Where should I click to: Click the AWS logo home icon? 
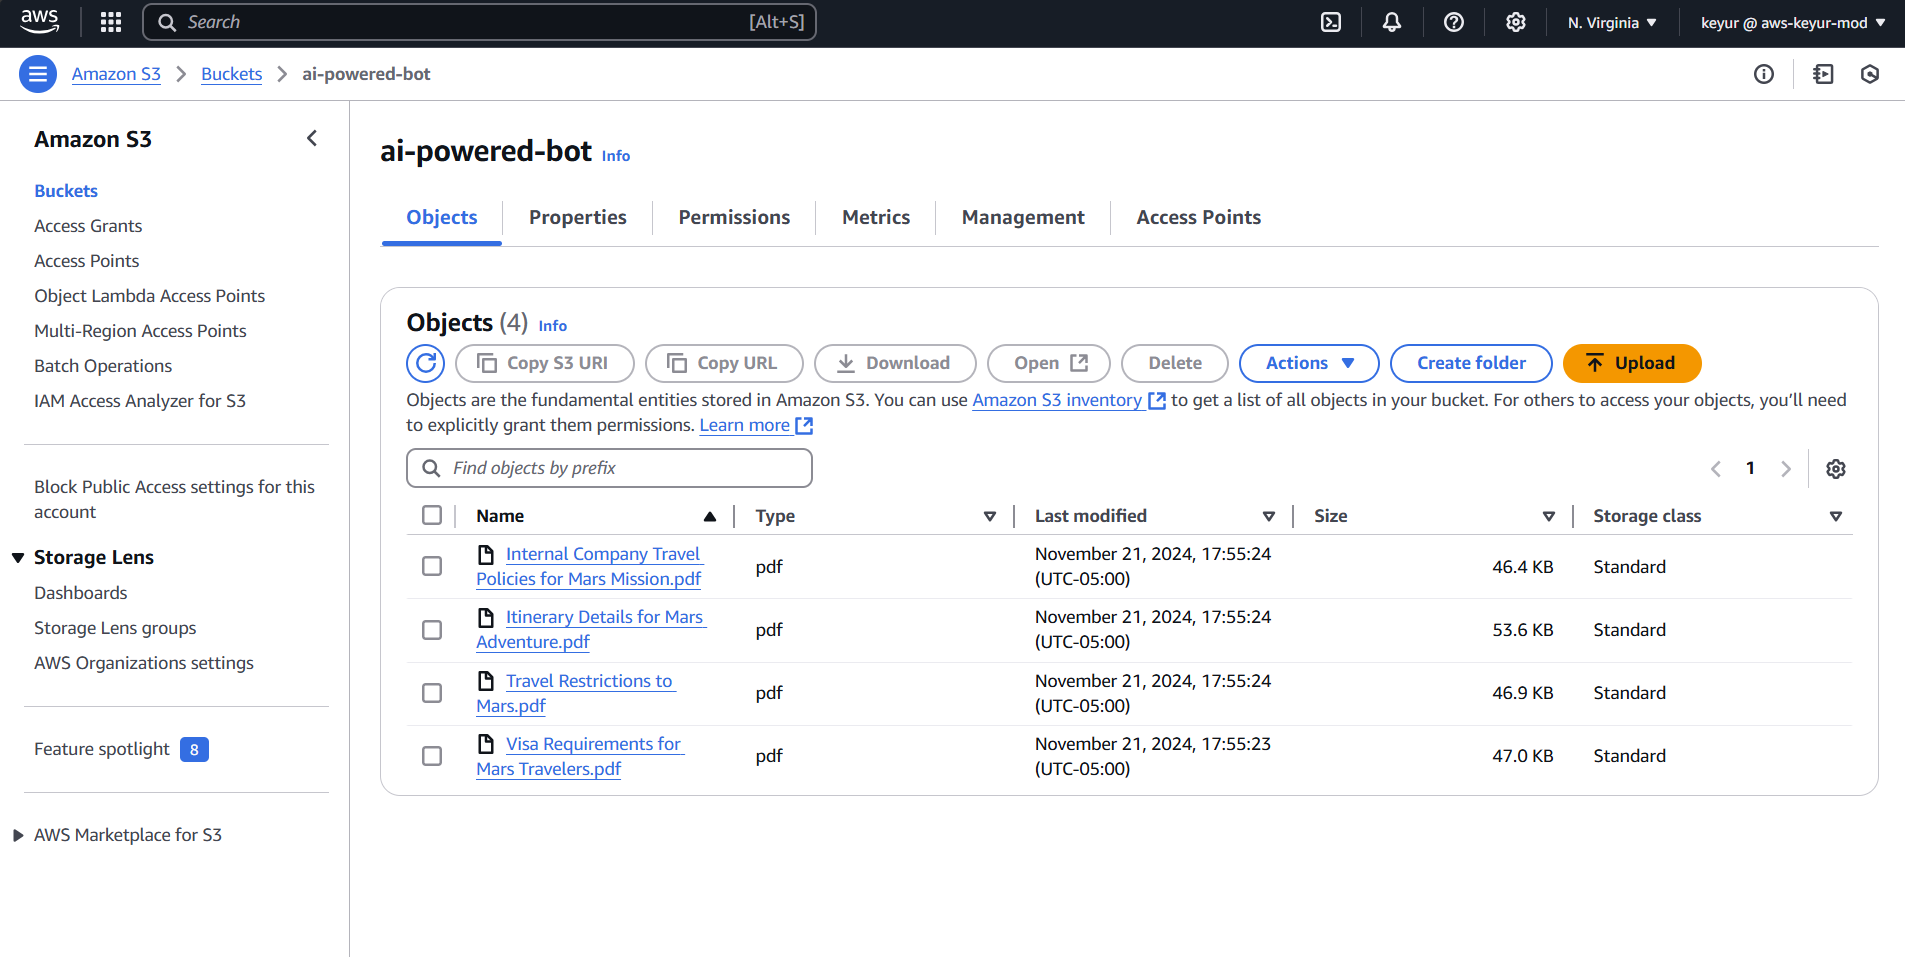pos(39,21)
